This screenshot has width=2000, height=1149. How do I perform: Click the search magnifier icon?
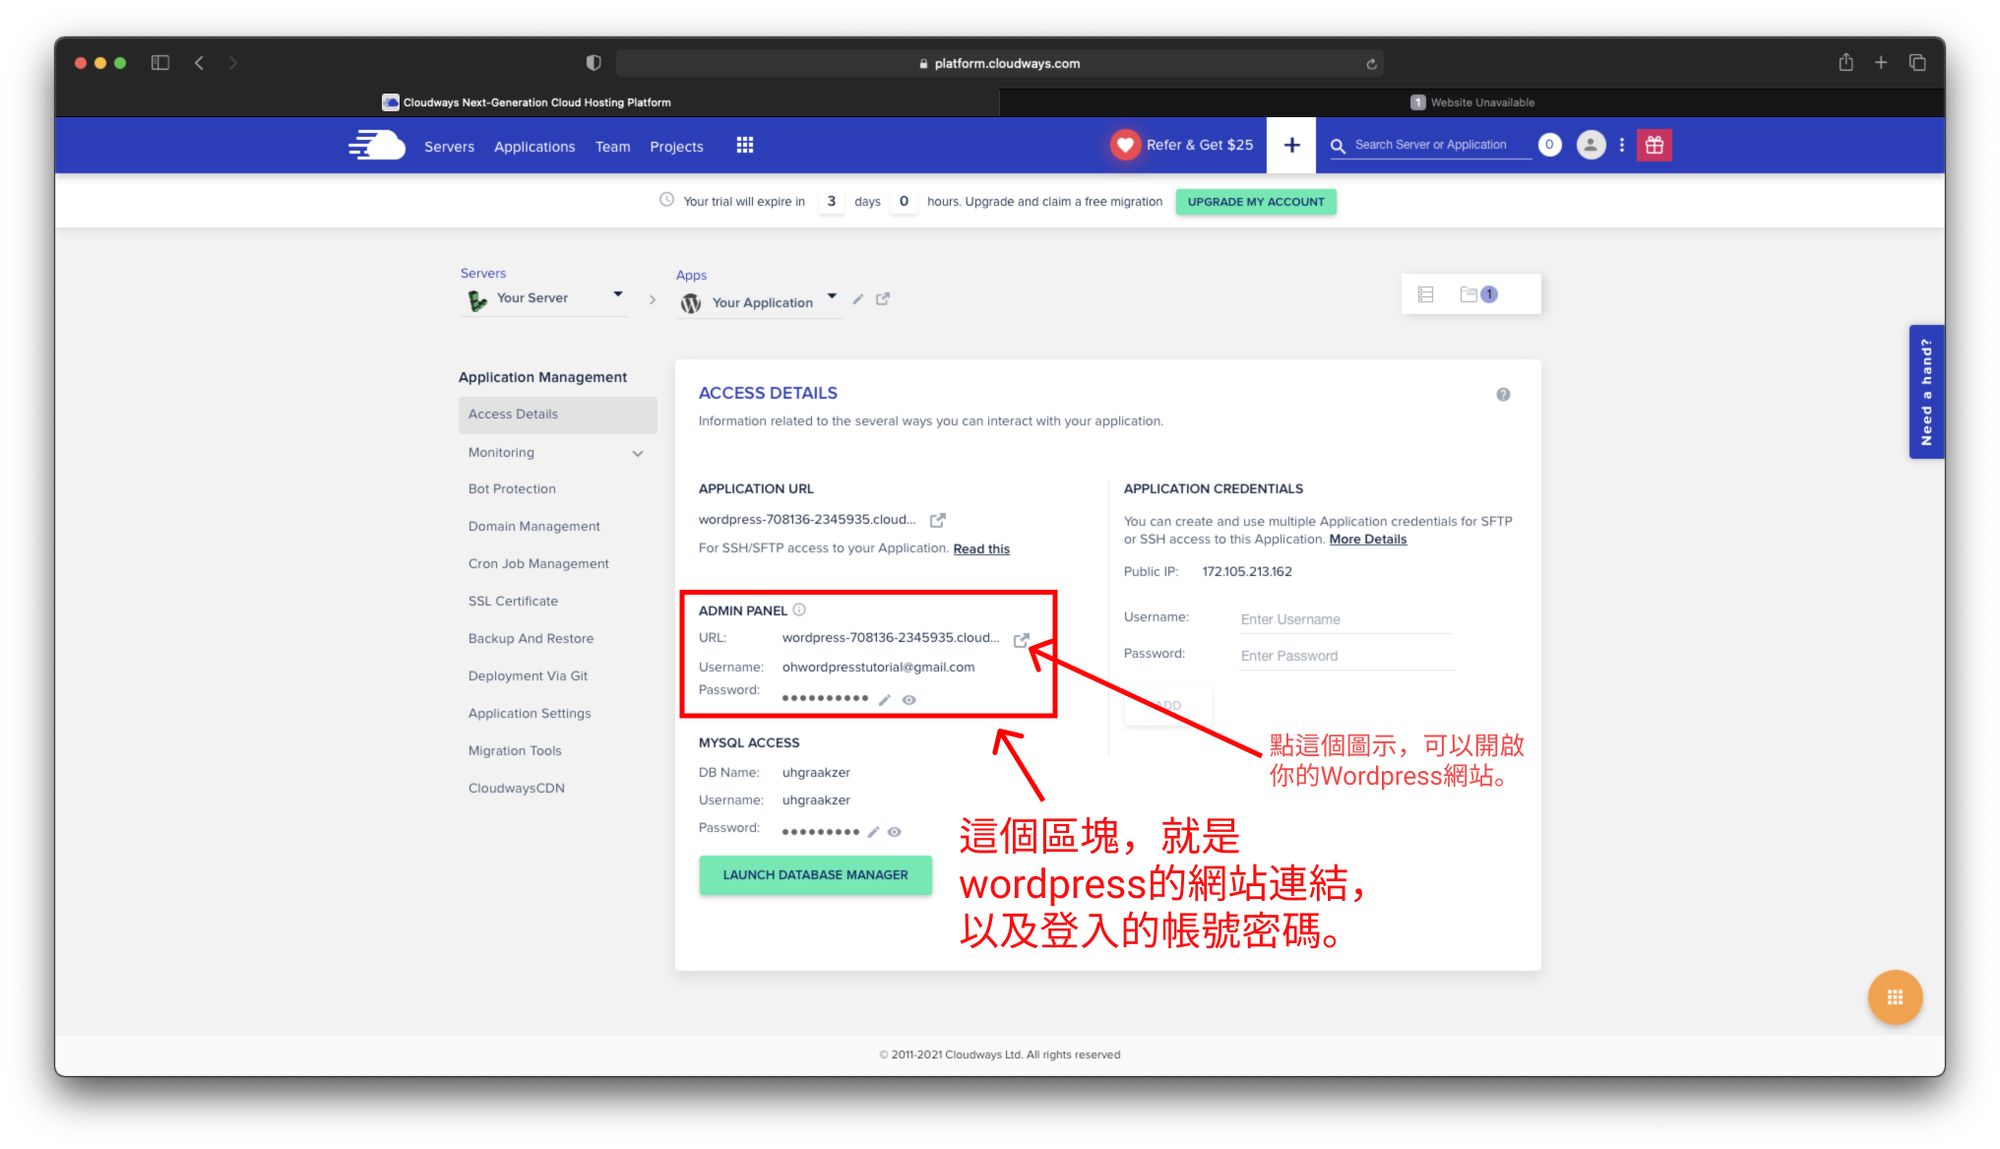coord(1337,146)
